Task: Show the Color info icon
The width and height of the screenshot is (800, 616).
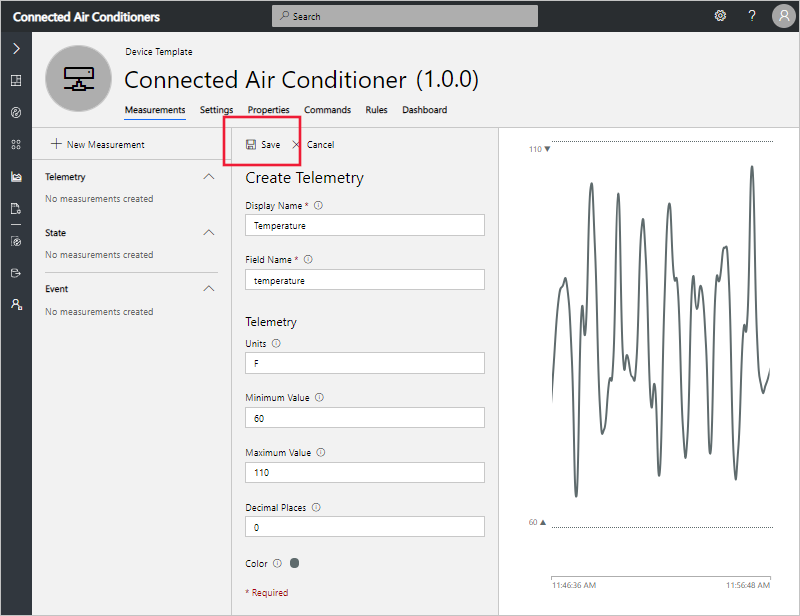Action: point(277,563)
